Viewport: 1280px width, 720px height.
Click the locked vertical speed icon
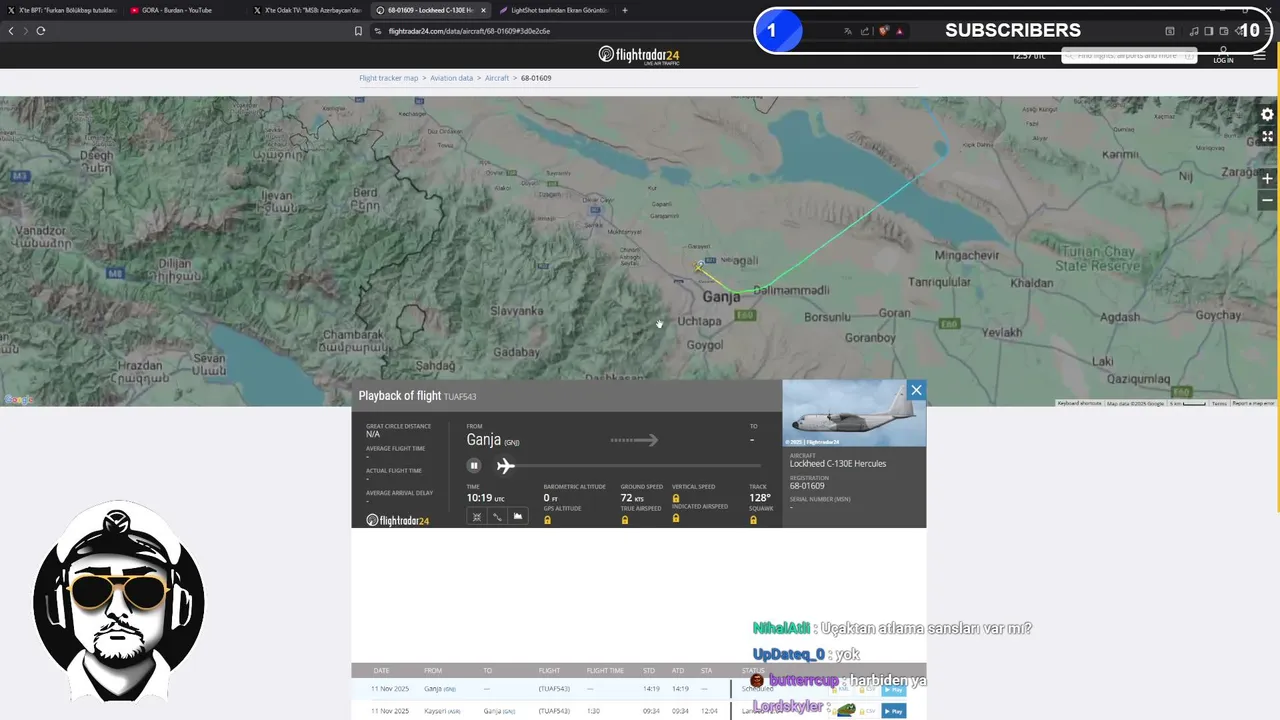click(676, 498)
